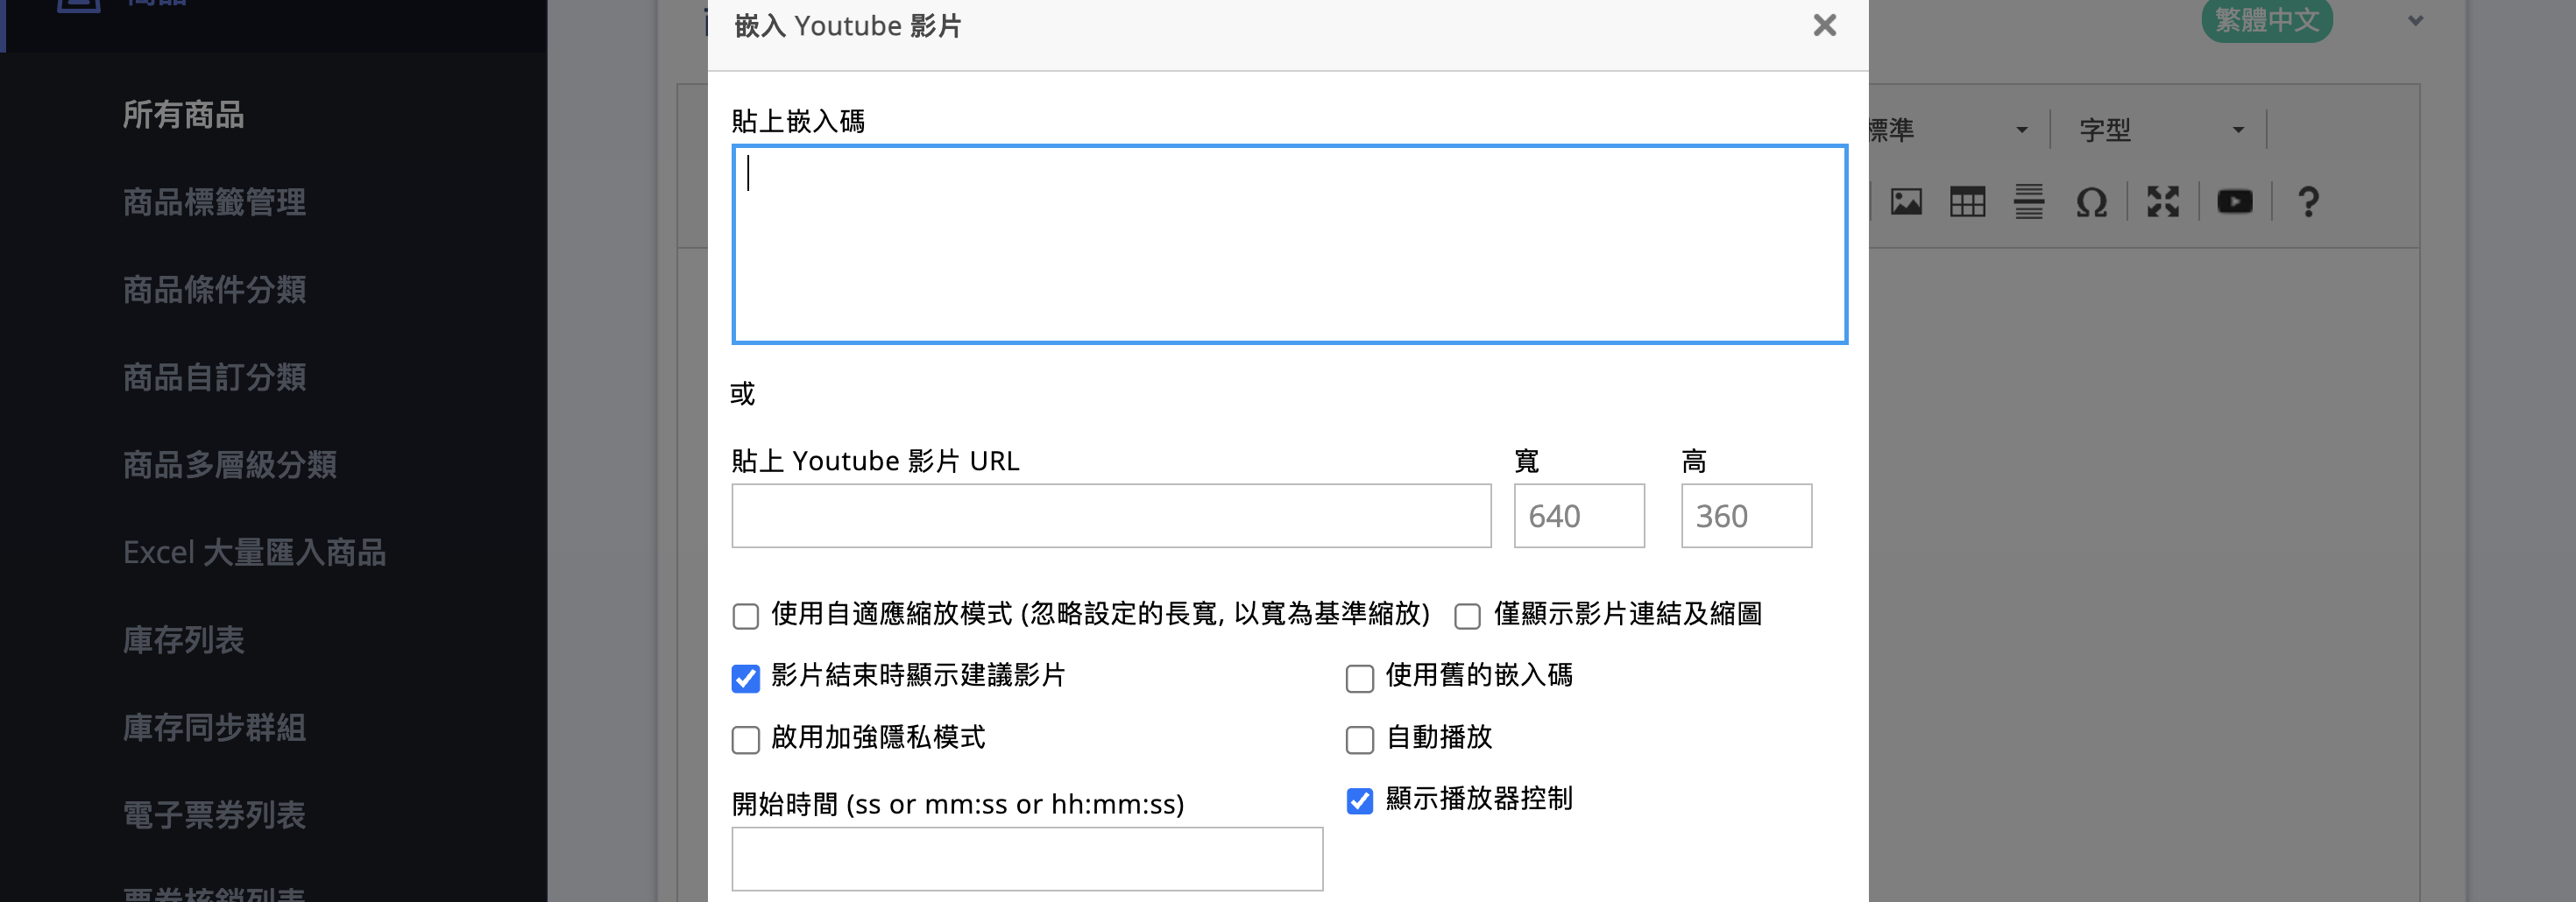The width and height of the screenshot is (2576, 902).
Task: Click the special character omega icon
Action: pyautogui.click(x=2091, y=202)
